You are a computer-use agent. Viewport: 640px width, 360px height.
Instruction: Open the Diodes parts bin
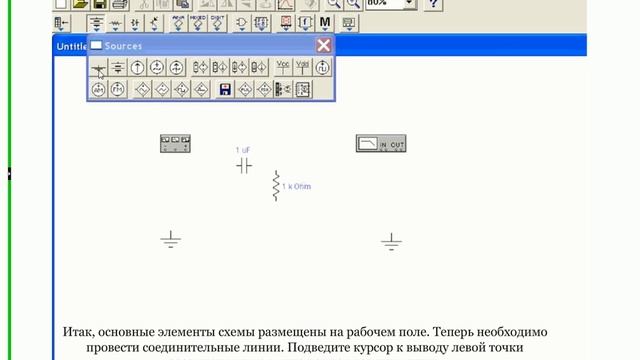(135, 23)
